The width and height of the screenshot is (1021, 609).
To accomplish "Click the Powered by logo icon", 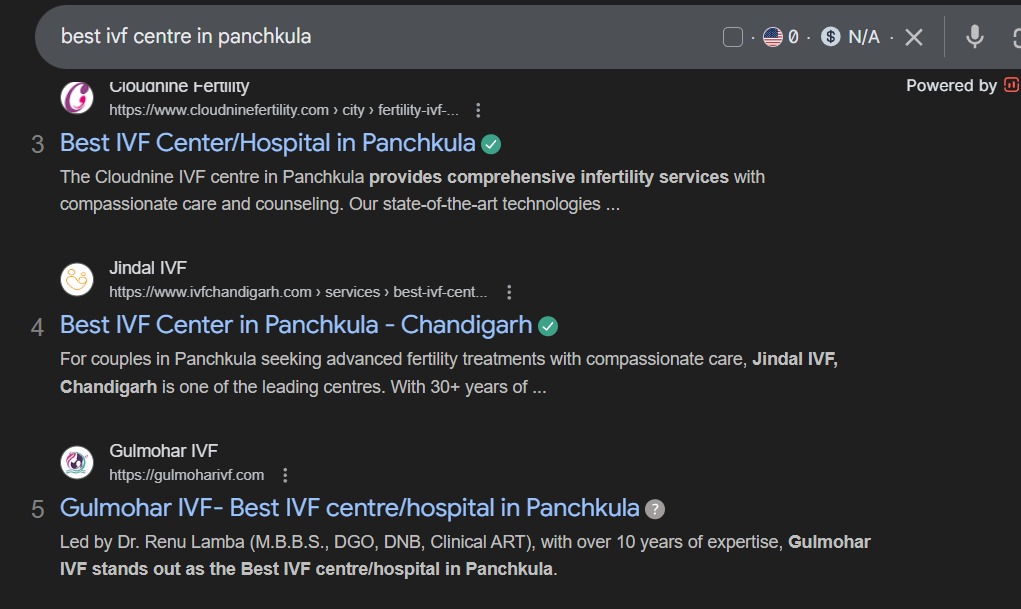I will click(x=1011, y=85).
